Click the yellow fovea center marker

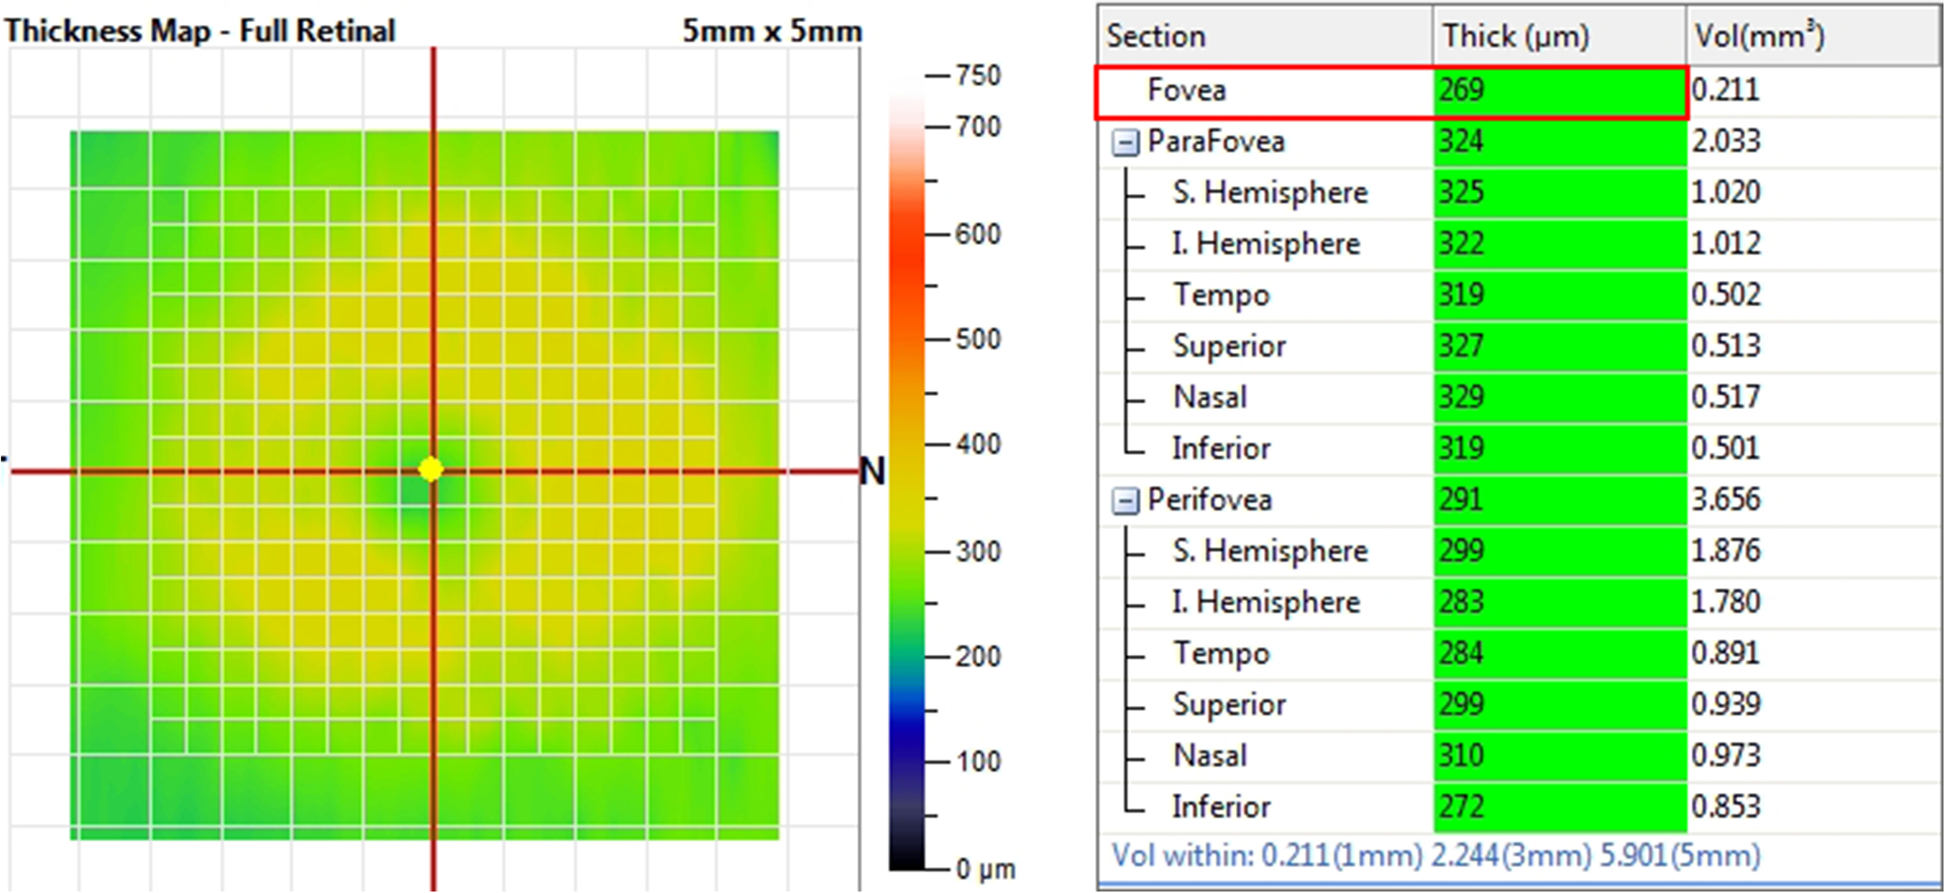tap(431, 469)
